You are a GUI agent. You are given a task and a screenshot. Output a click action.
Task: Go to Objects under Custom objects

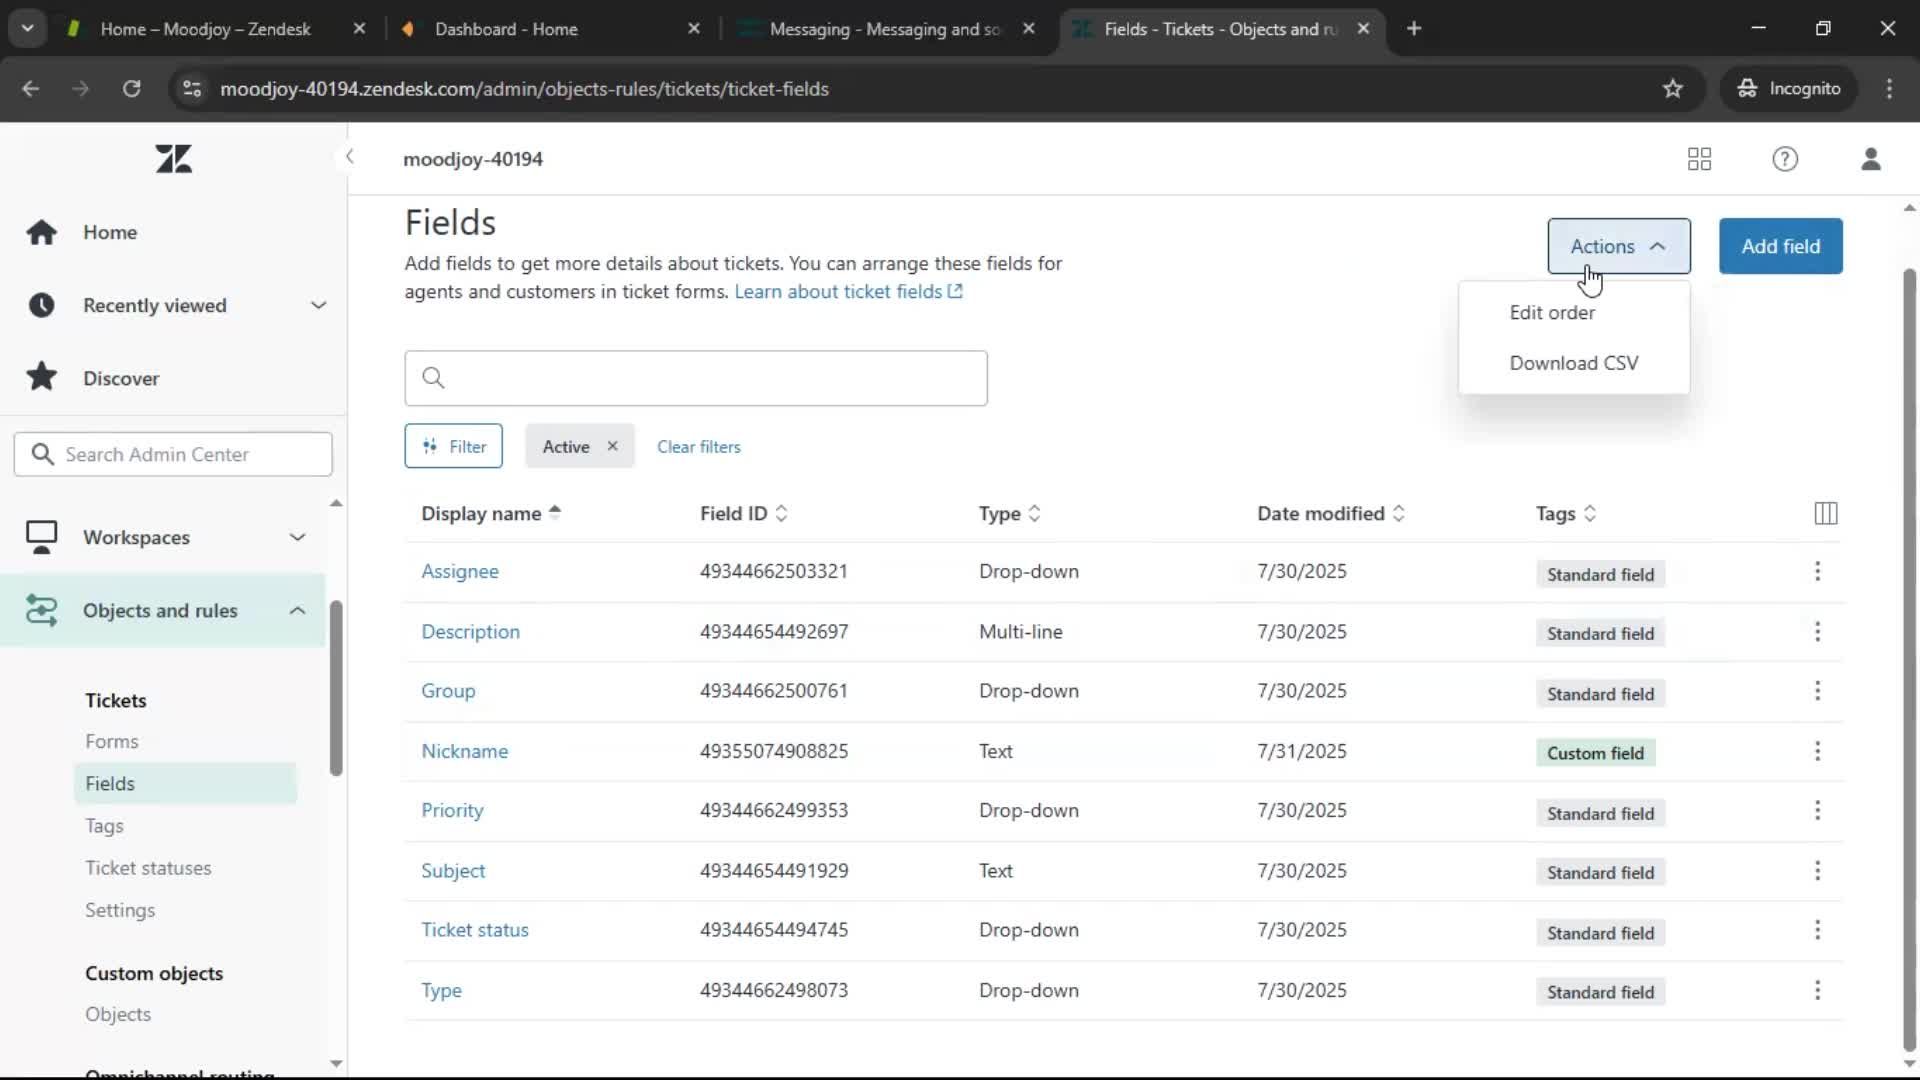[118, 1014]
